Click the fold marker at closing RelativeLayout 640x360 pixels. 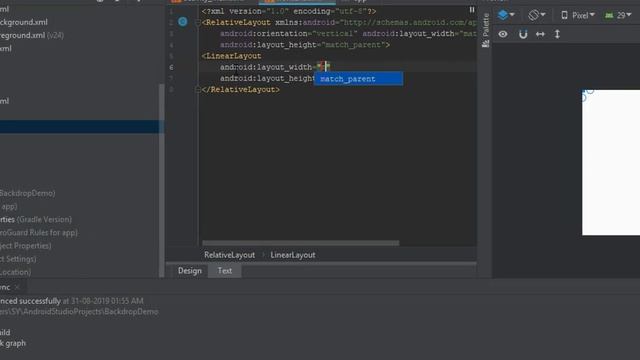[198, 89]
